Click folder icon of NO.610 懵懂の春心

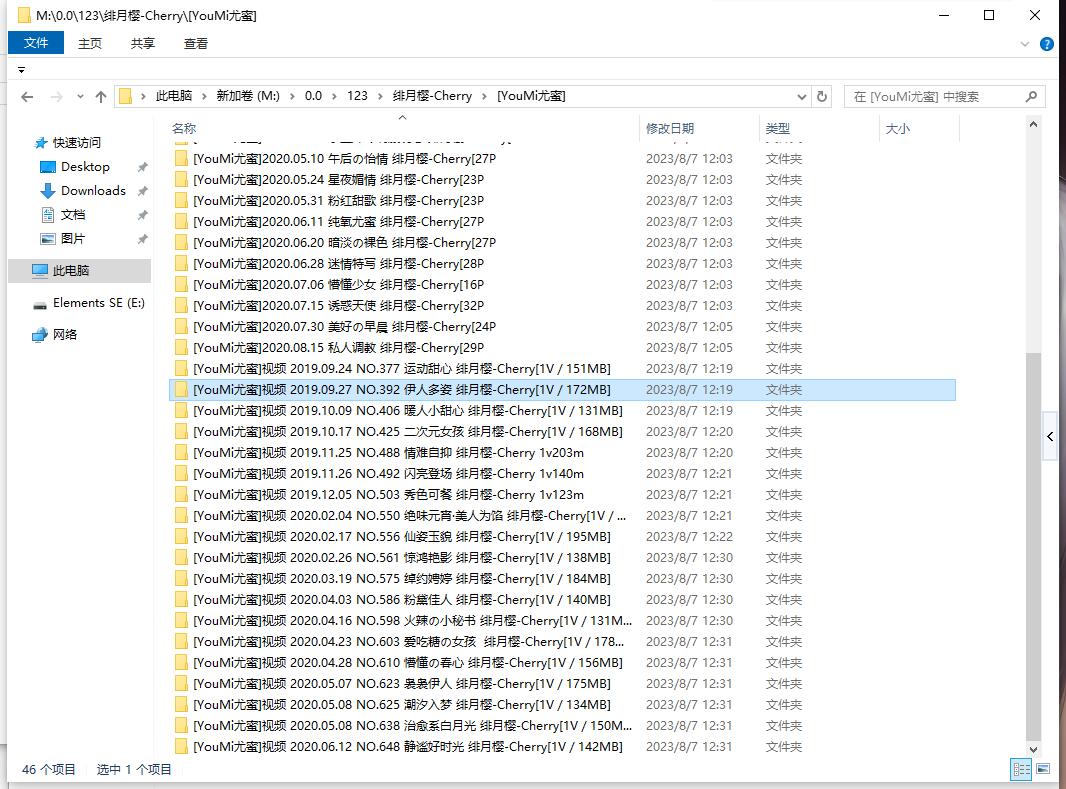181,663
